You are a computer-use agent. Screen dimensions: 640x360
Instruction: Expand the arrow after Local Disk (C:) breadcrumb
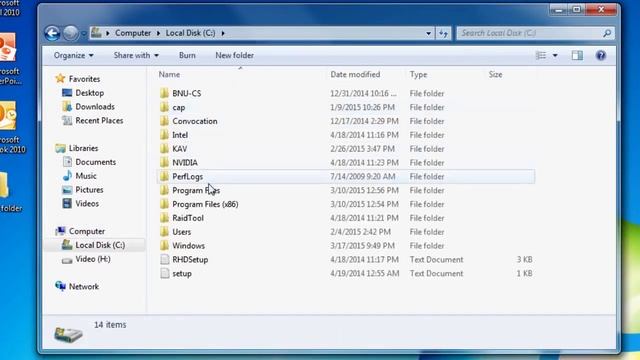tap(223, 33)
